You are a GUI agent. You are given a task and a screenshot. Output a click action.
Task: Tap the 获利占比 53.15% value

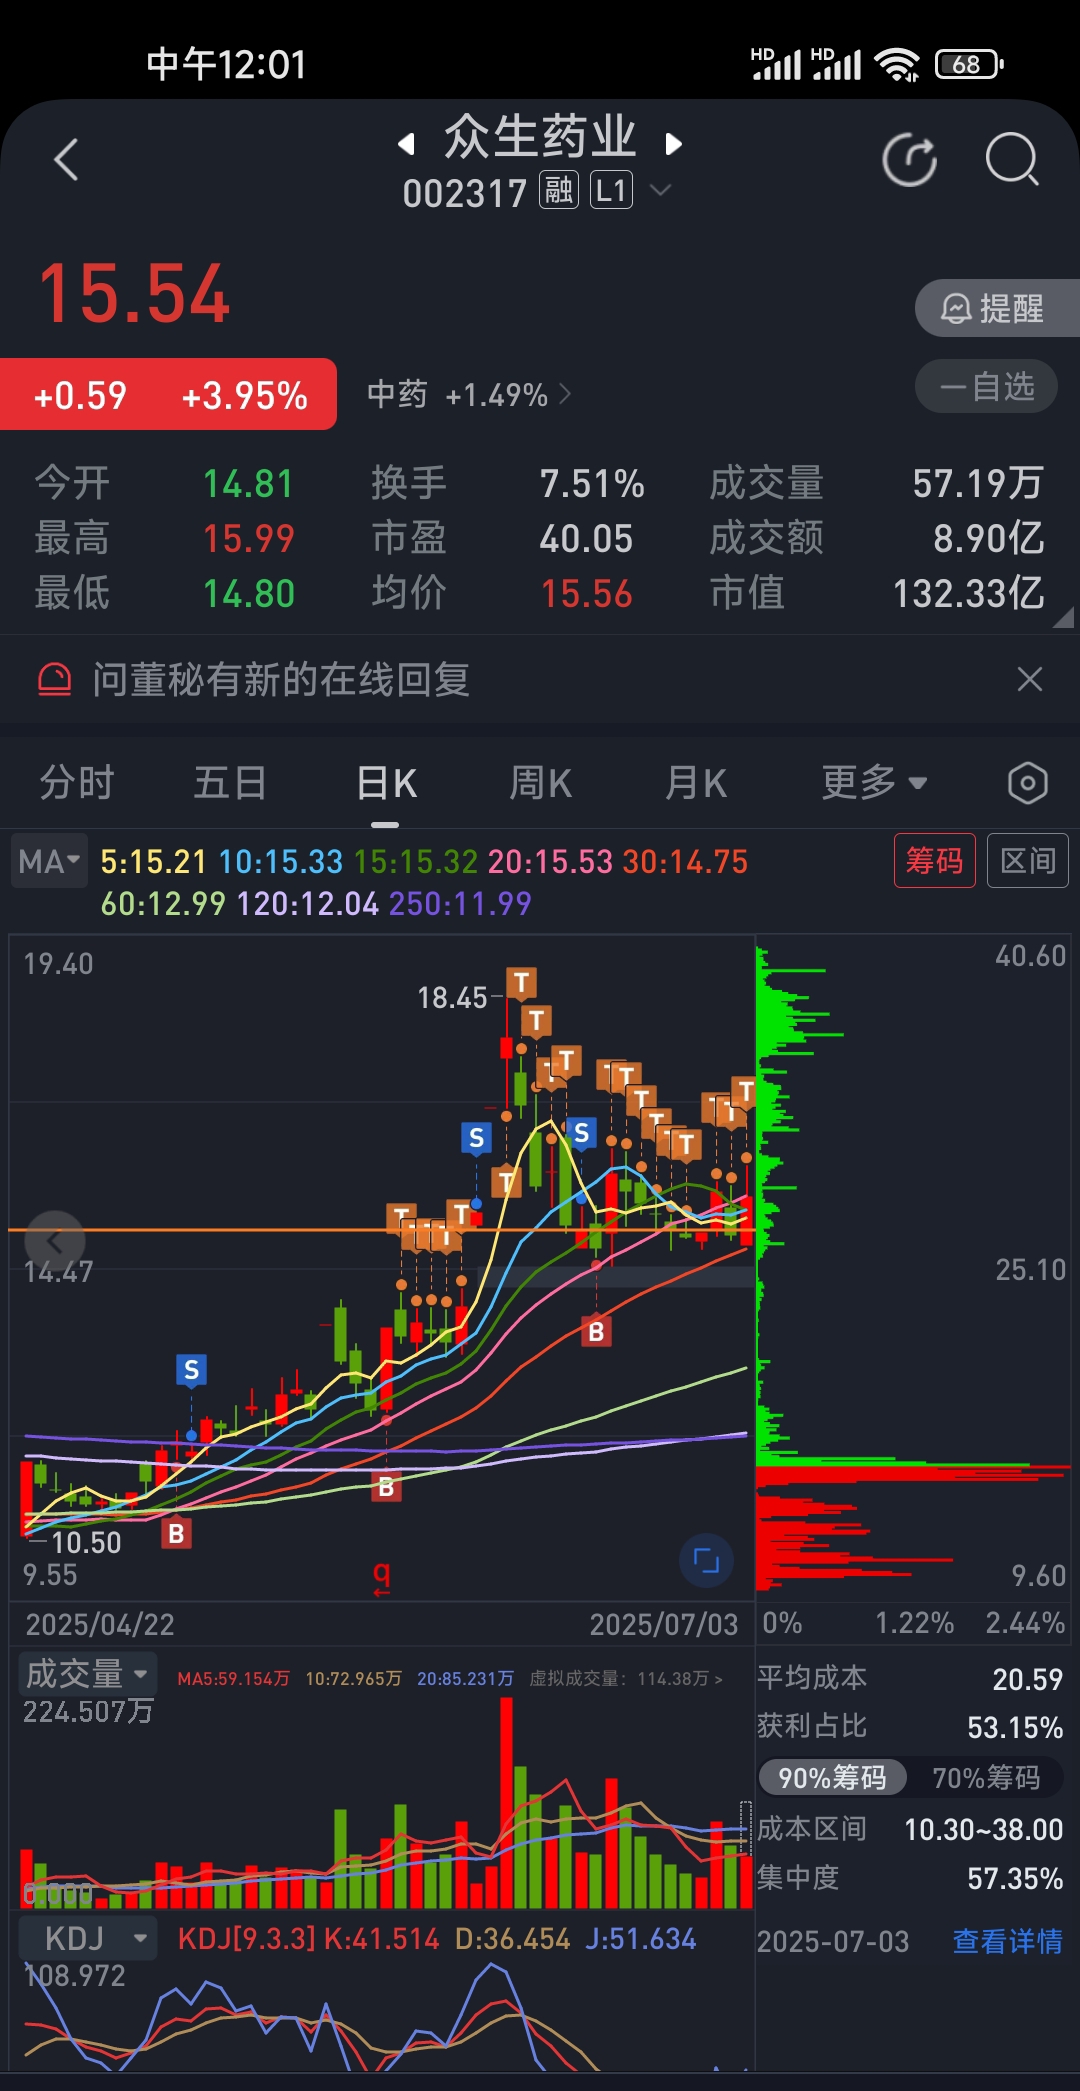(x=1015, y=1727)
